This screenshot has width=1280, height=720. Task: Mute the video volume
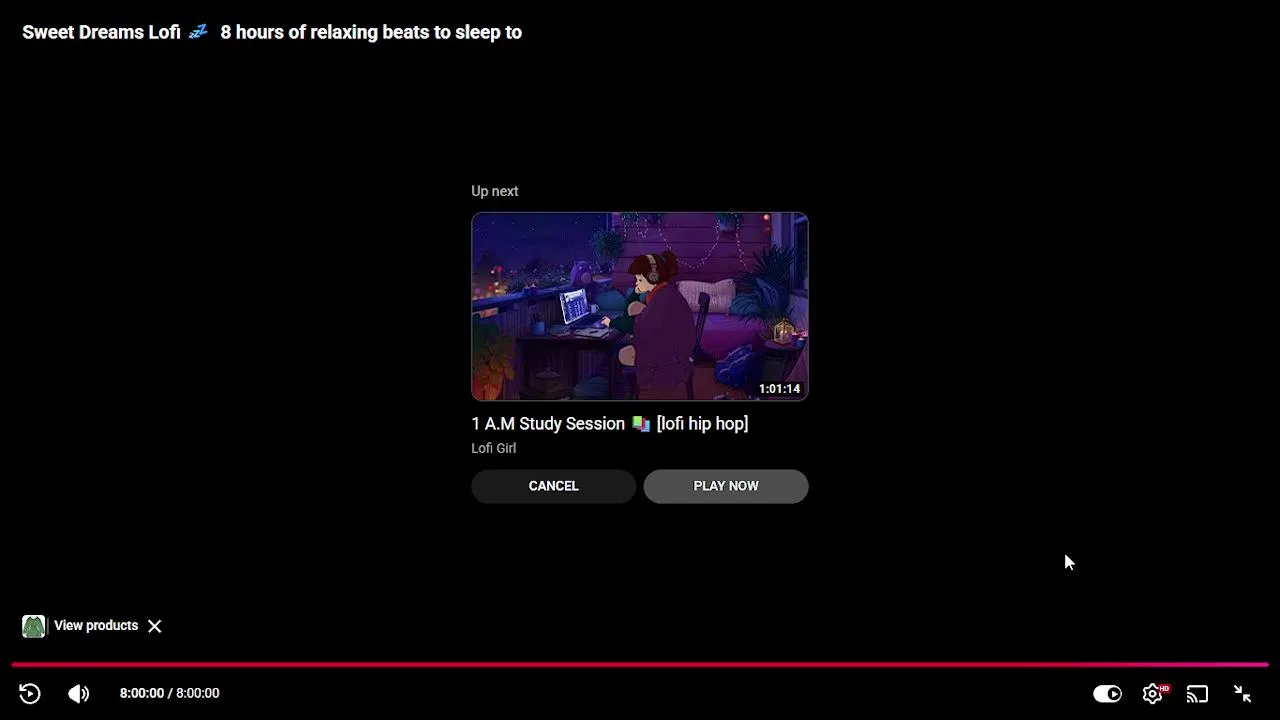click(x=79, y=693)
